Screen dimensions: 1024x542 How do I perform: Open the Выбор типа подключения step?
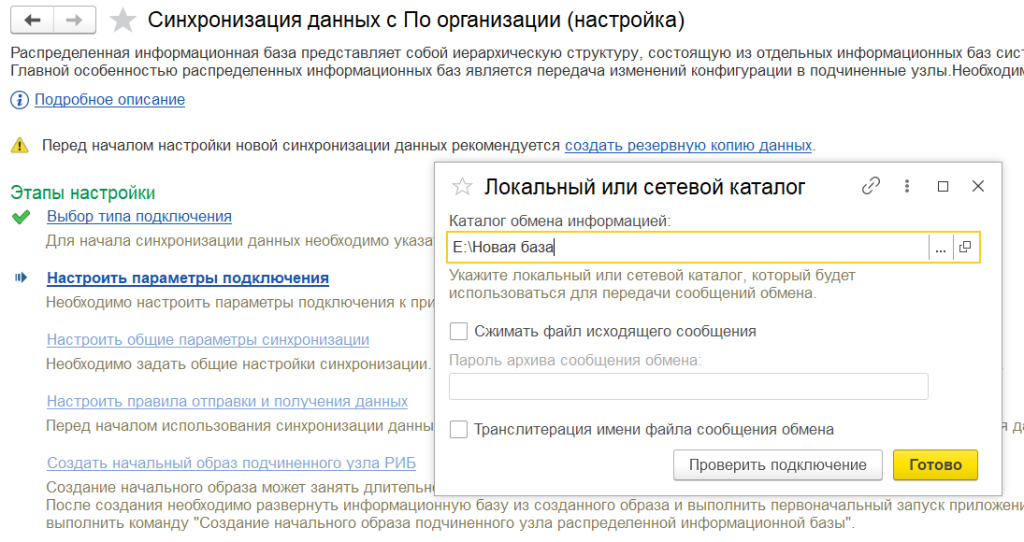pos(139,216)
